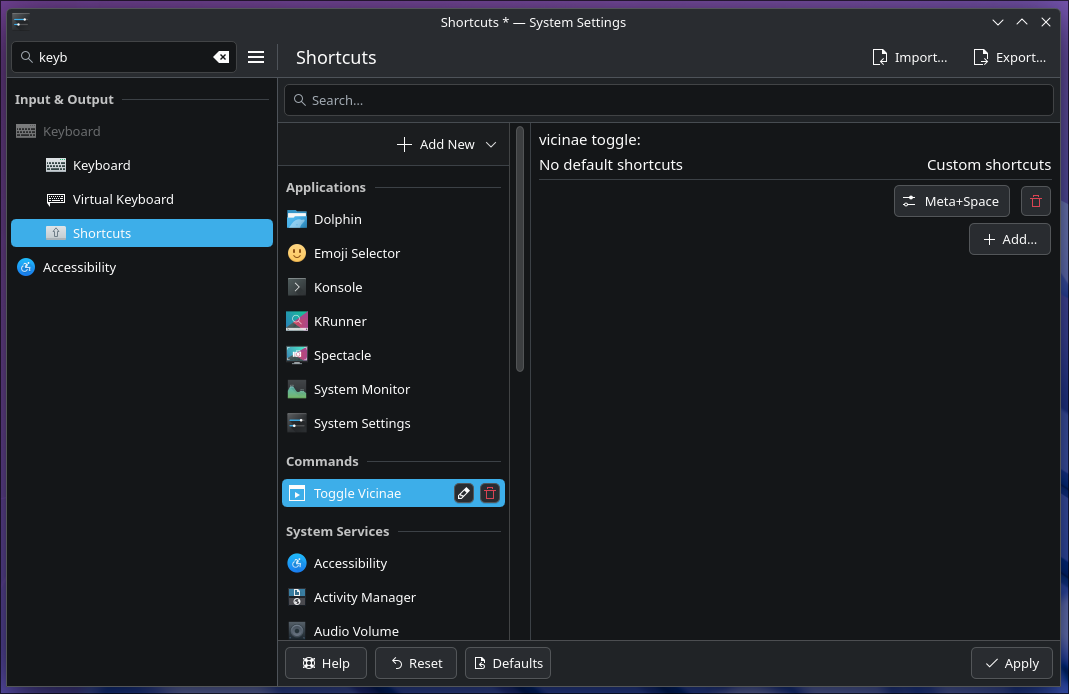Screen dimensions: 1069x694
Task: Delete Toggle Vicinae using its trash icon
Action: [489, 493]
